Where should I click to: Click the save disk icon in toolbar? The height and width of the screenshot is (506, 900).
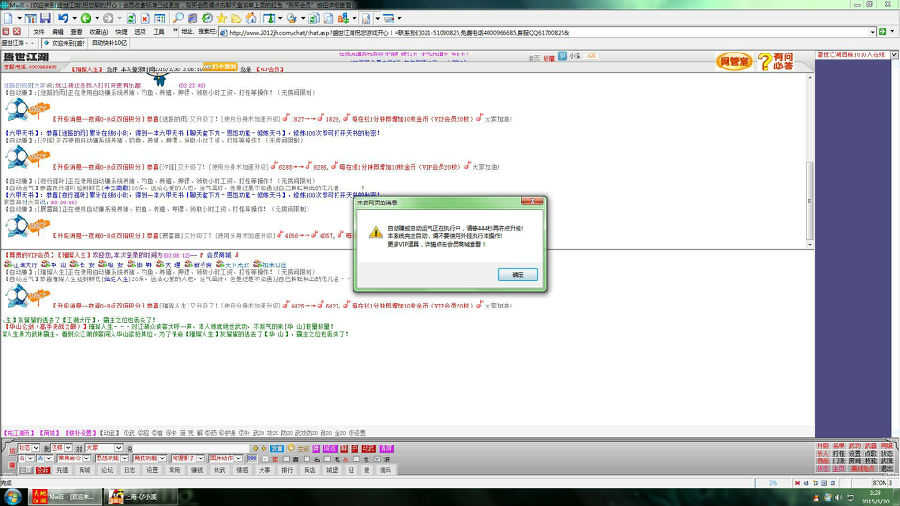[45, 19]
